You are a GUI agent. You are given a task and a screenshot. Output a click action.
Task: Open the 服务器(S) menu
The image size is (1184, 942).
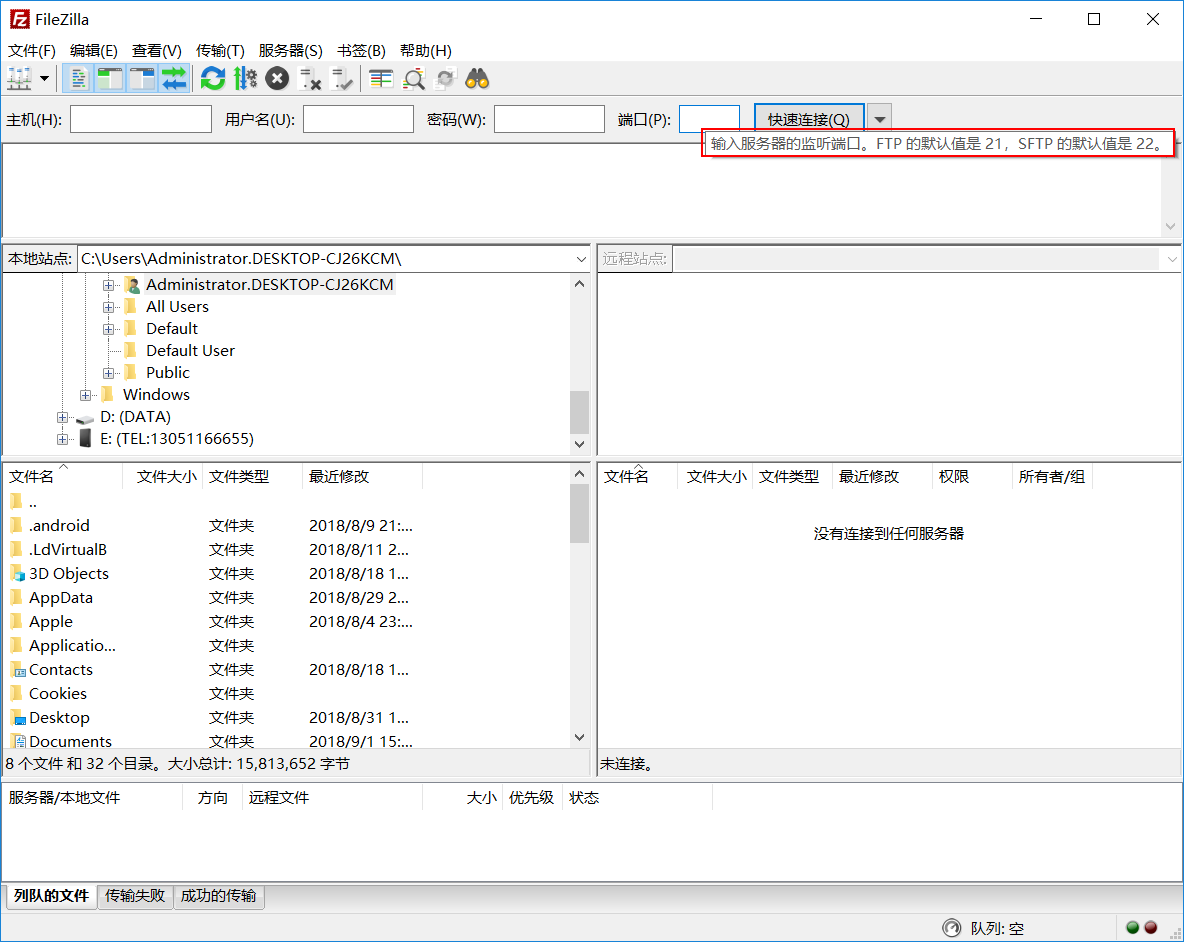tap(288, 50)
